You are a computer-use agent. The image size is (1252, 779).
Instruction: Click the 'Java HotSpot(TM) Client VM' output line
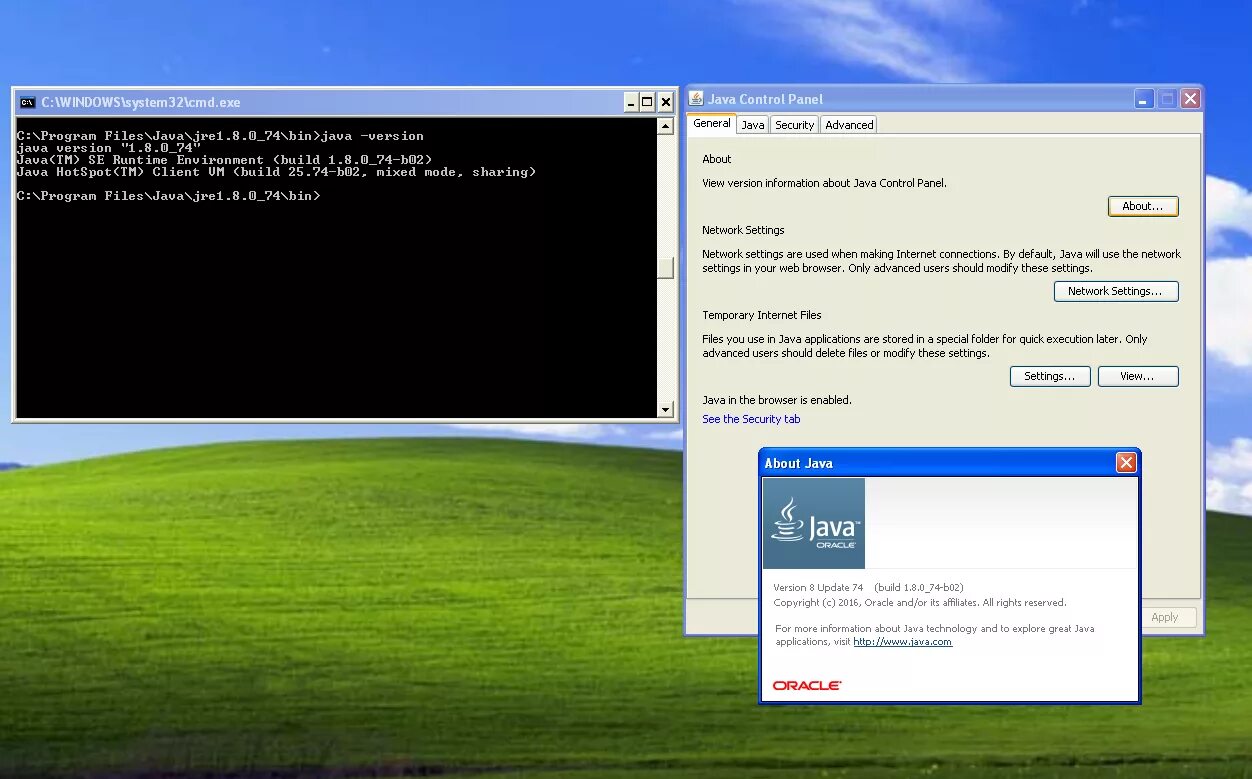click(277, 172)
